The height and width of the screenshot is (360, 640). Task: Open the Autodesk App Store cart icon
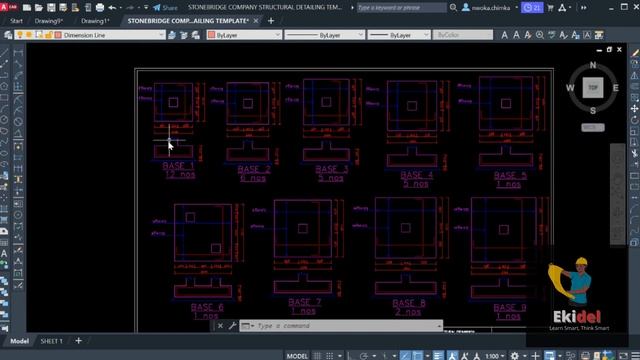tap(551, 7)
